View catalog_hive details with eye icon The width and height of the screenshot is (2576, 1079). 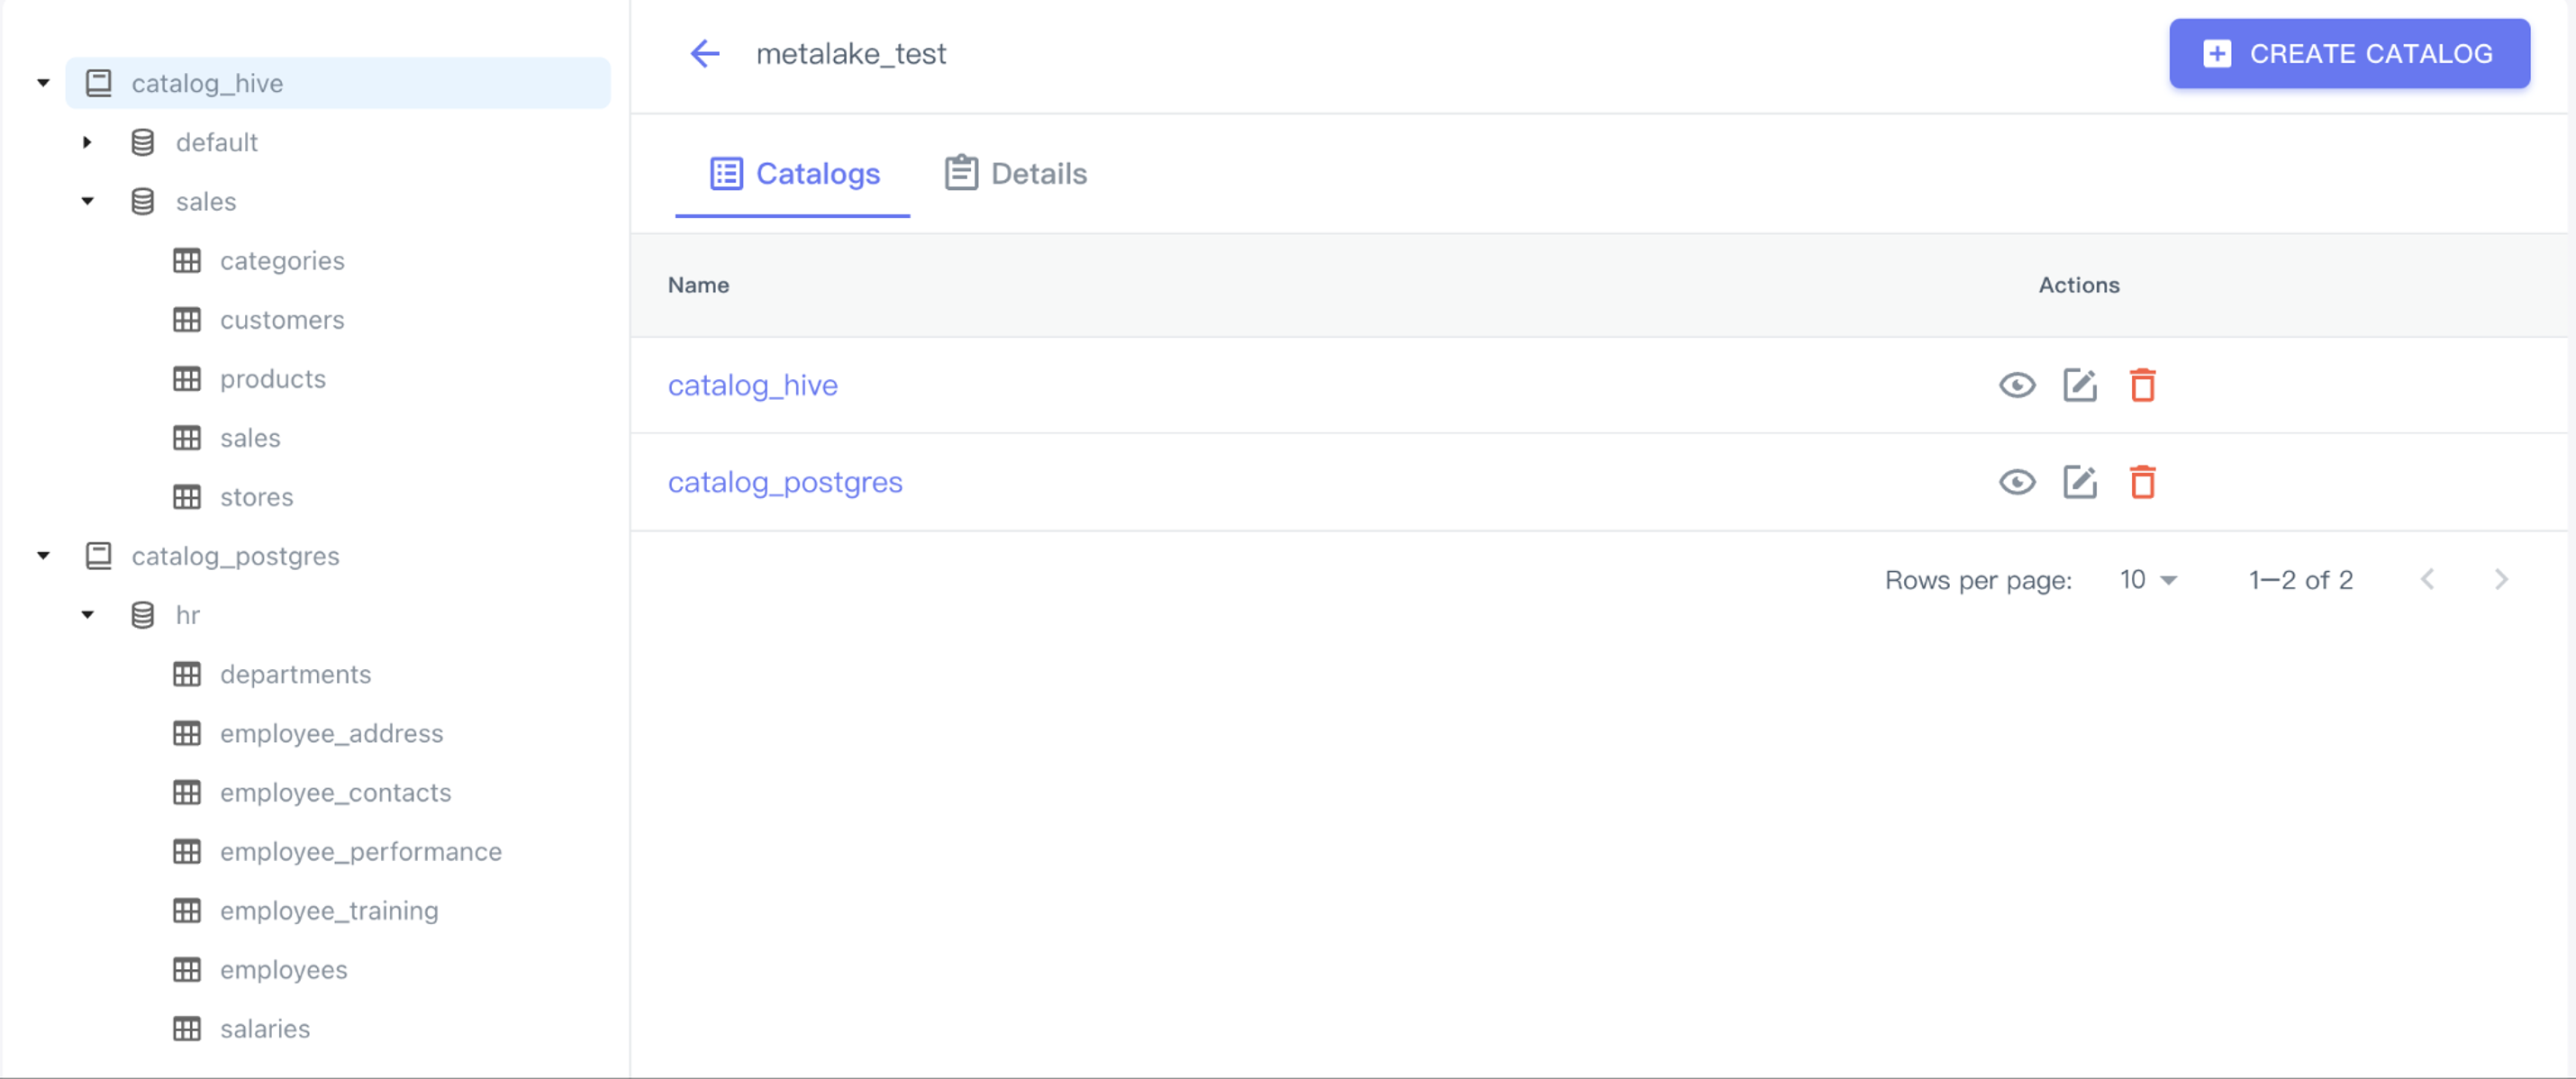pyautogui.click(x=2016, y=385)
